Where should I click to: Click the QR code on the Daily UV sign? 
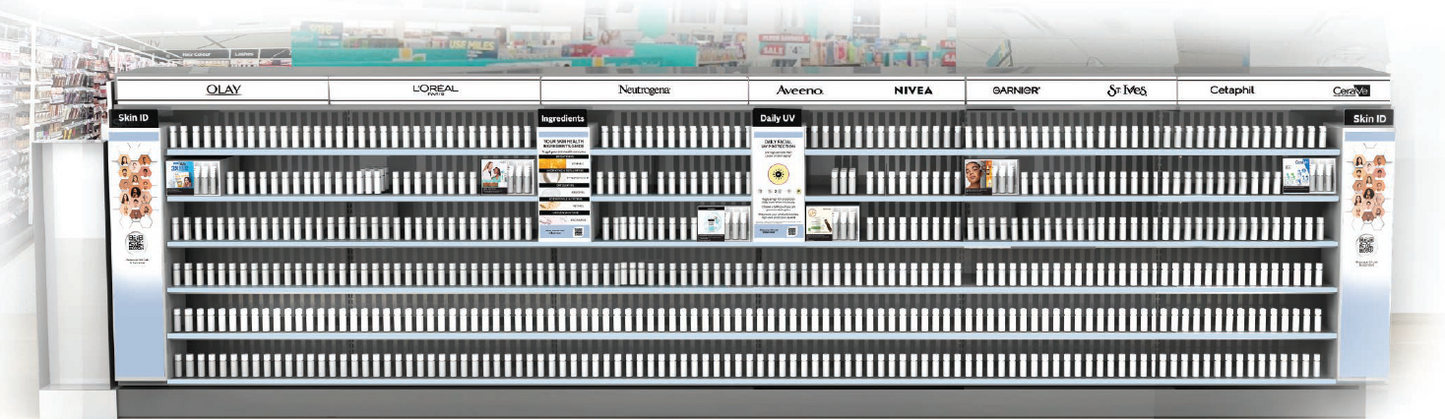[x=792, y=231]
